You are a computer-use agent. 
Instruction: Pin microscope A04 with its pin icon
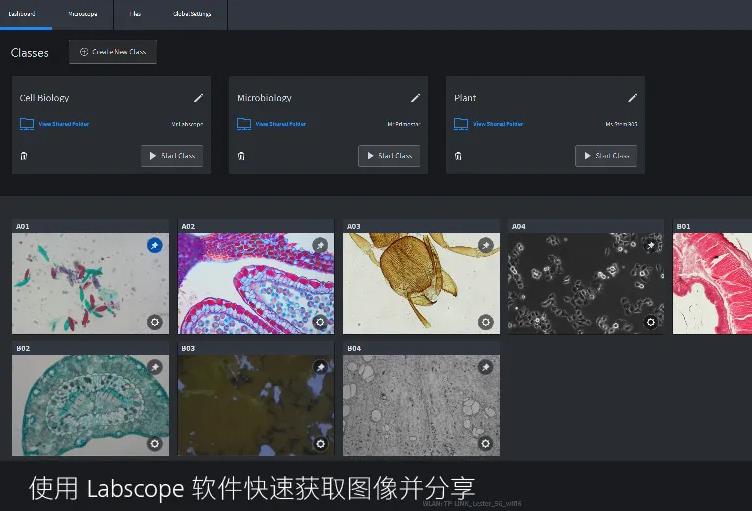[x=650, y=245]
